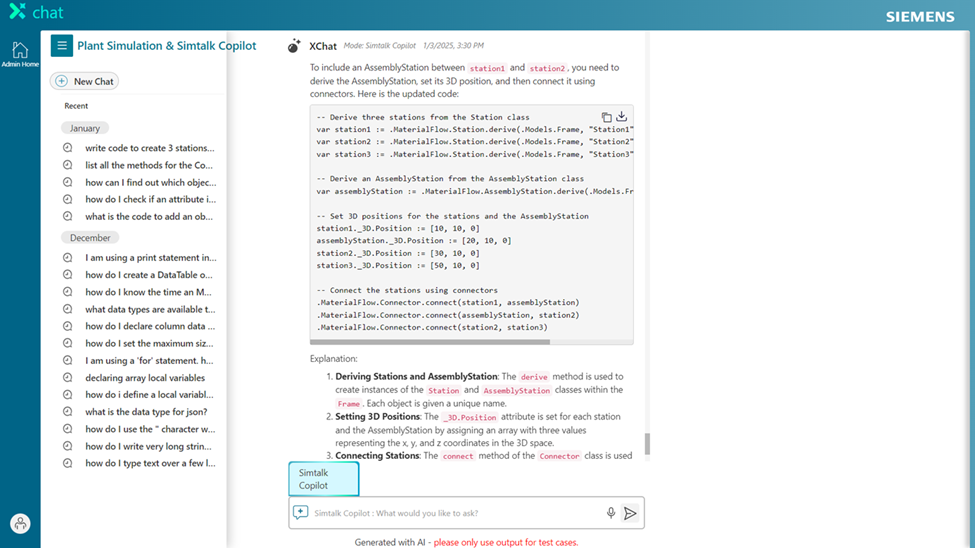The height and width of the screenshot is (548, 975).
Task: Send the message with arrow icon
Action: point(630,513)
